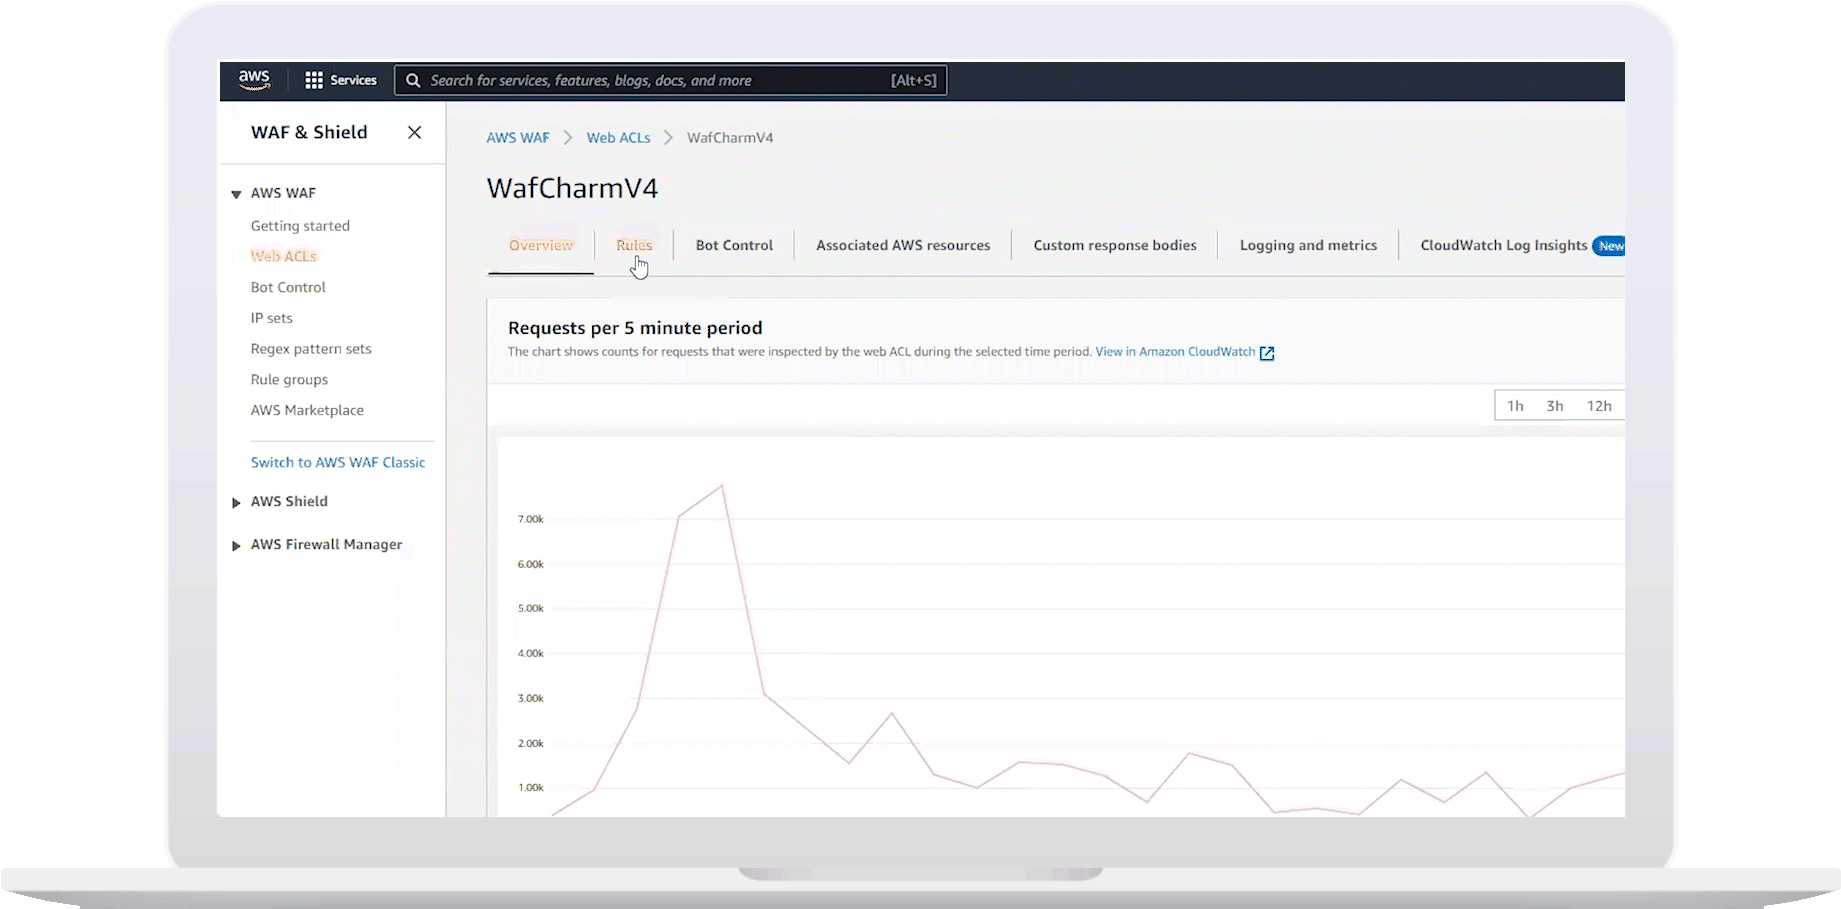Set chart range to 3h
Image resolution: width=1841 pixels, height=909 pixels.
1554,406
